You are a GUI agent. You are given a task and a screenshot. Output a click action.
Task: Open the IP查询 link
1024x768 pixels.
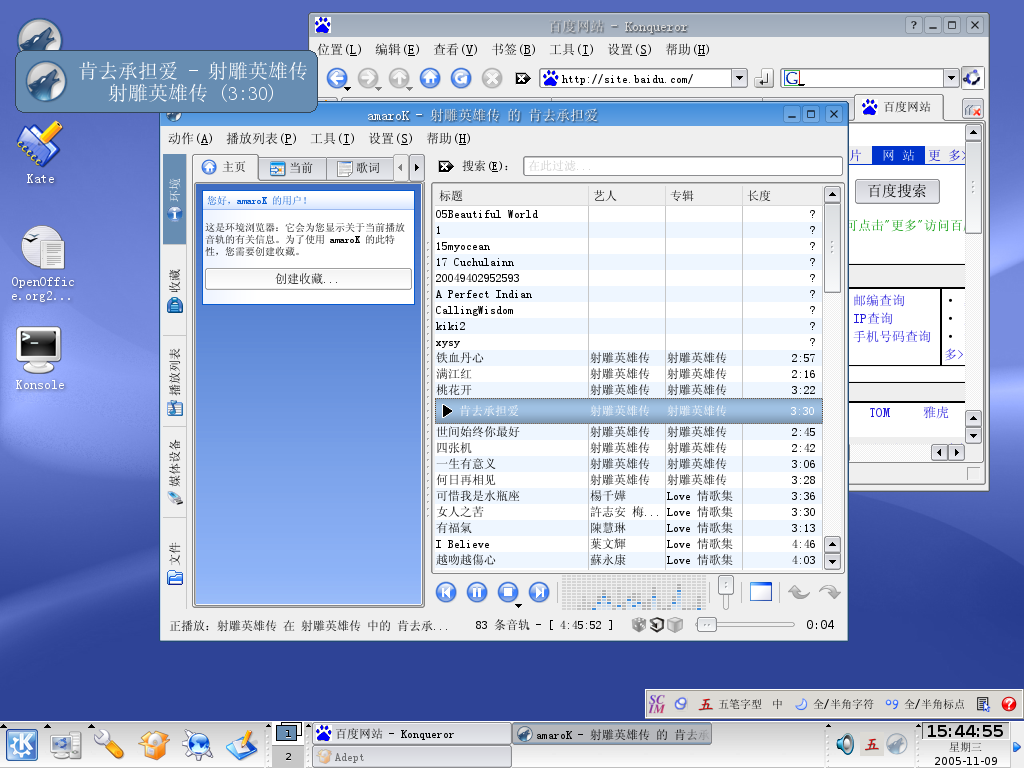click(x=872, y=319)
